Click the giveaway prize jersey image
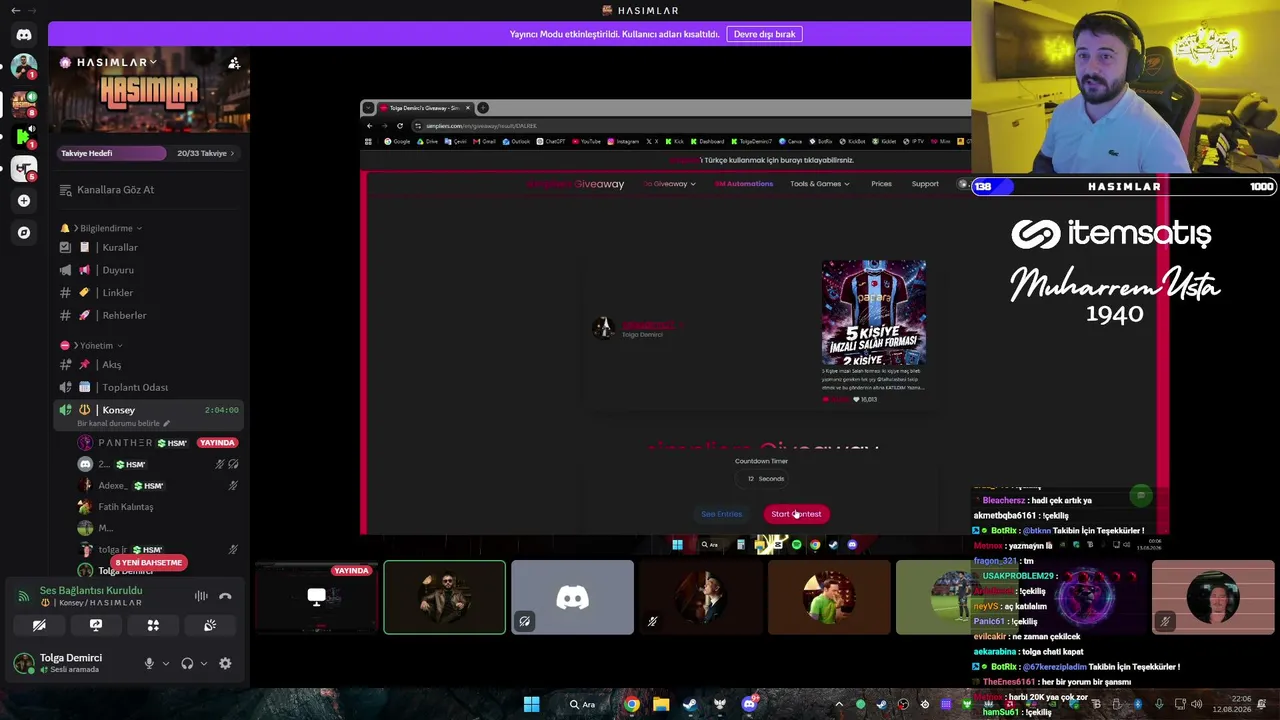Image resolution: width=1280 pixels, height=720 pixels. click(874, 314)
